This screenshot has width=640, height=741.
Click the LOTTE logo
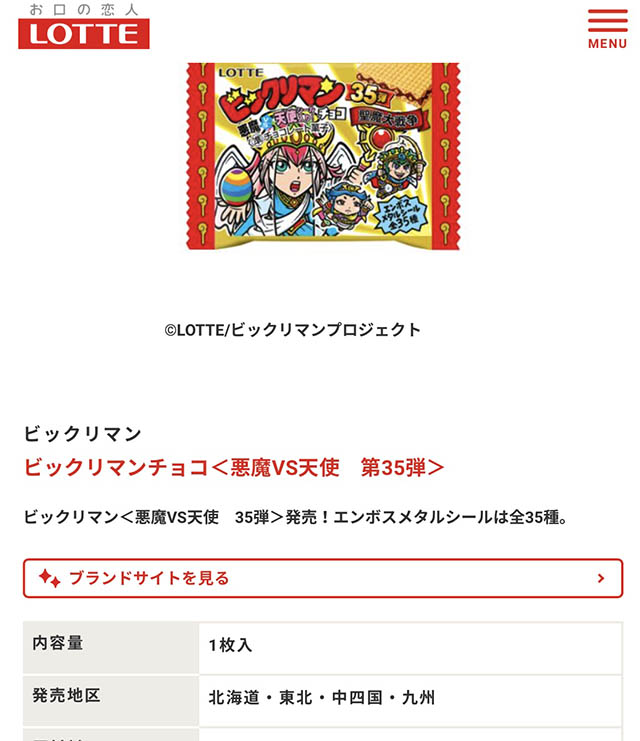tap(84, 34)
